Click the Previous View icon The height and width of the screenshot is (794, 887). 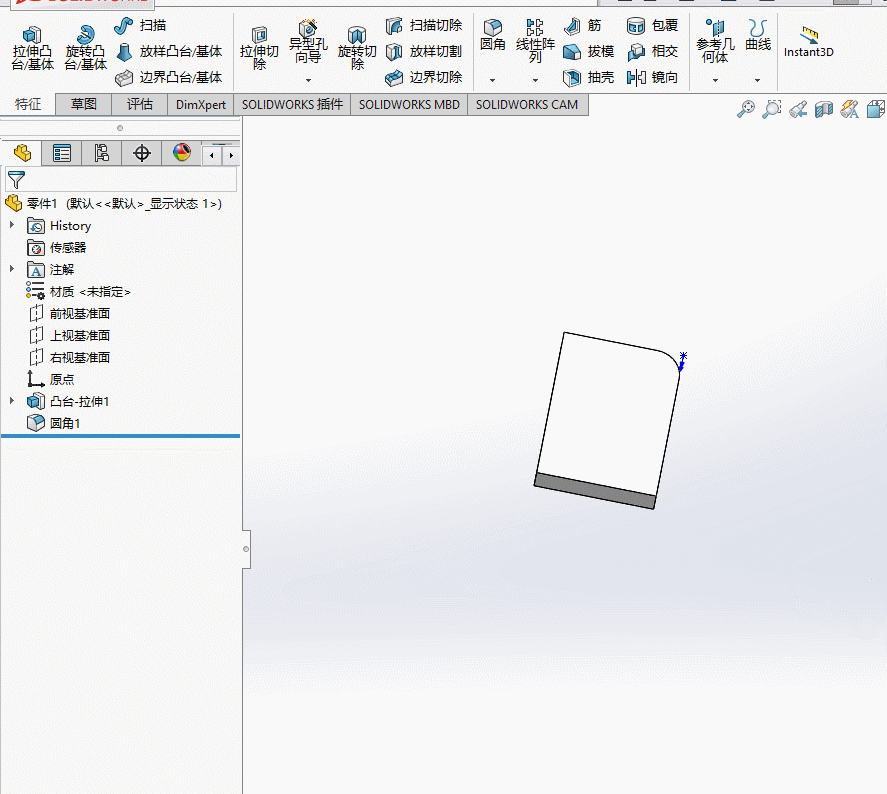798,109
